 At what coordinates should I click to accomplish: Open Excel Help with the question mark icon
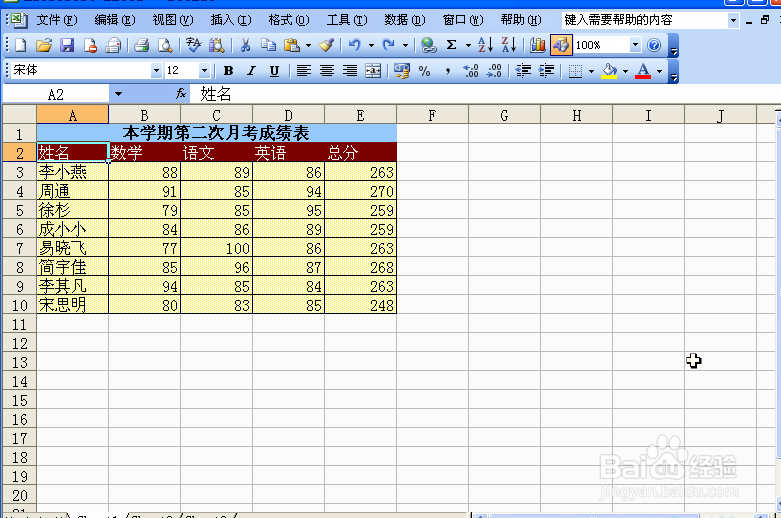click(x=654, y=45)
